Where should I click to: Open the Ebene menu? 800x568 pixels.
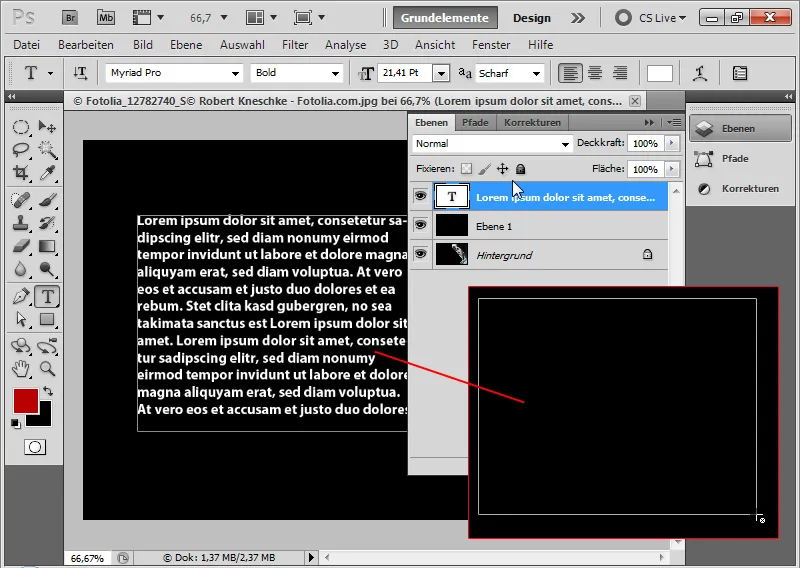pyautogui.click(x=186, y=45)
